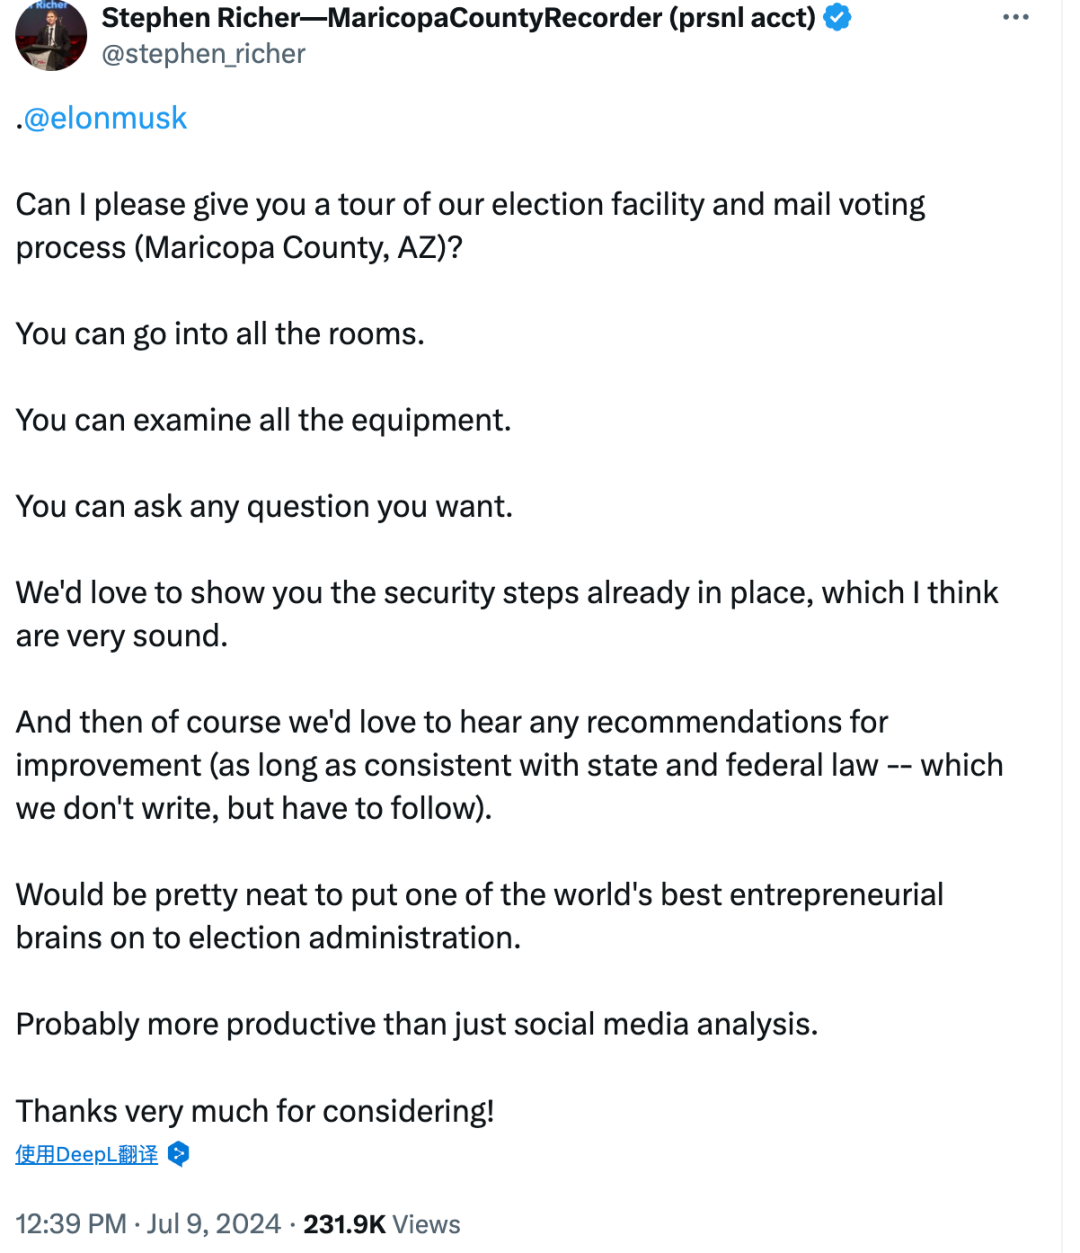Open the three-dot more options menu
This screenshot has width=1080, height=1253.
pos(1015,18)
